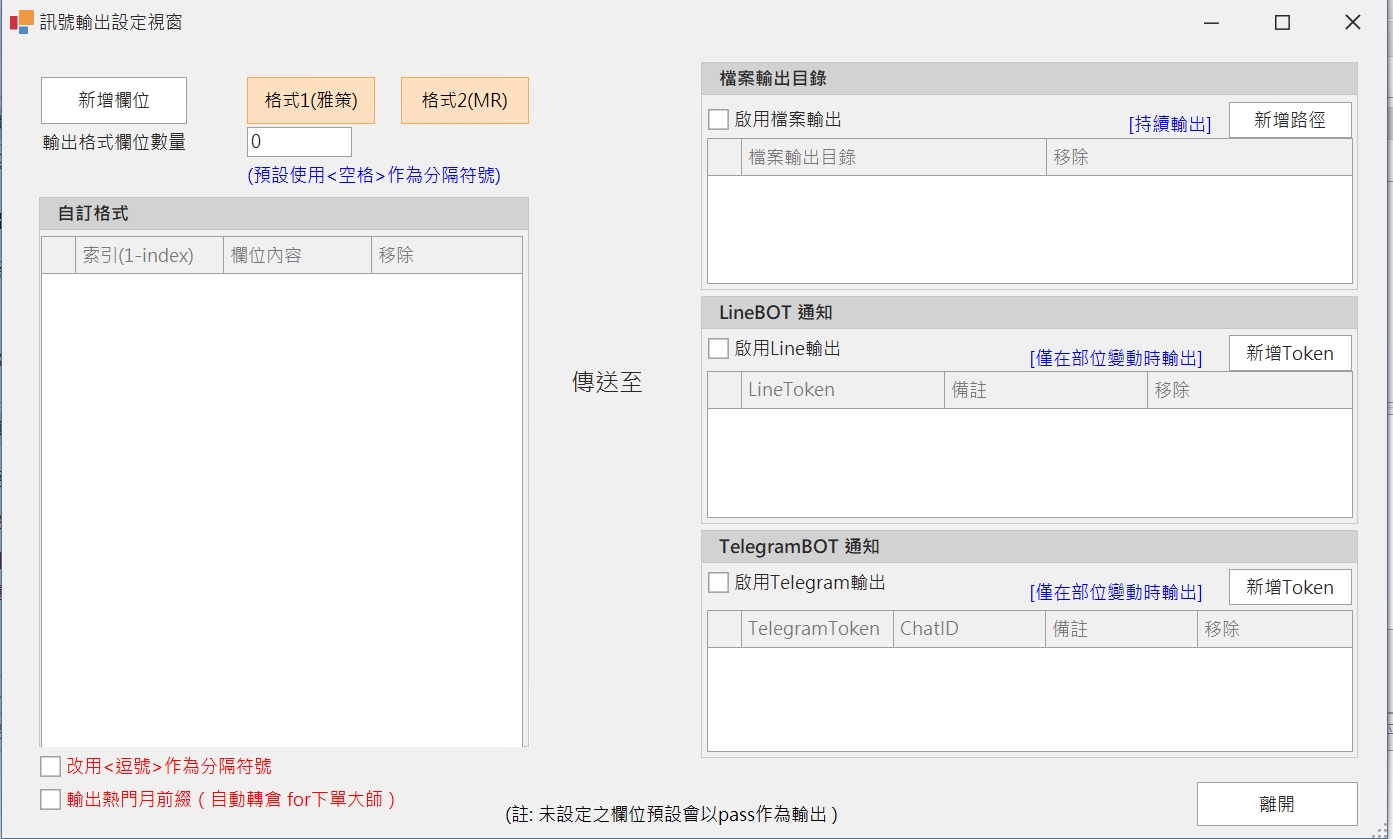
Task: Click 新增路徑 button for file output
Action: click(1290, 120)
